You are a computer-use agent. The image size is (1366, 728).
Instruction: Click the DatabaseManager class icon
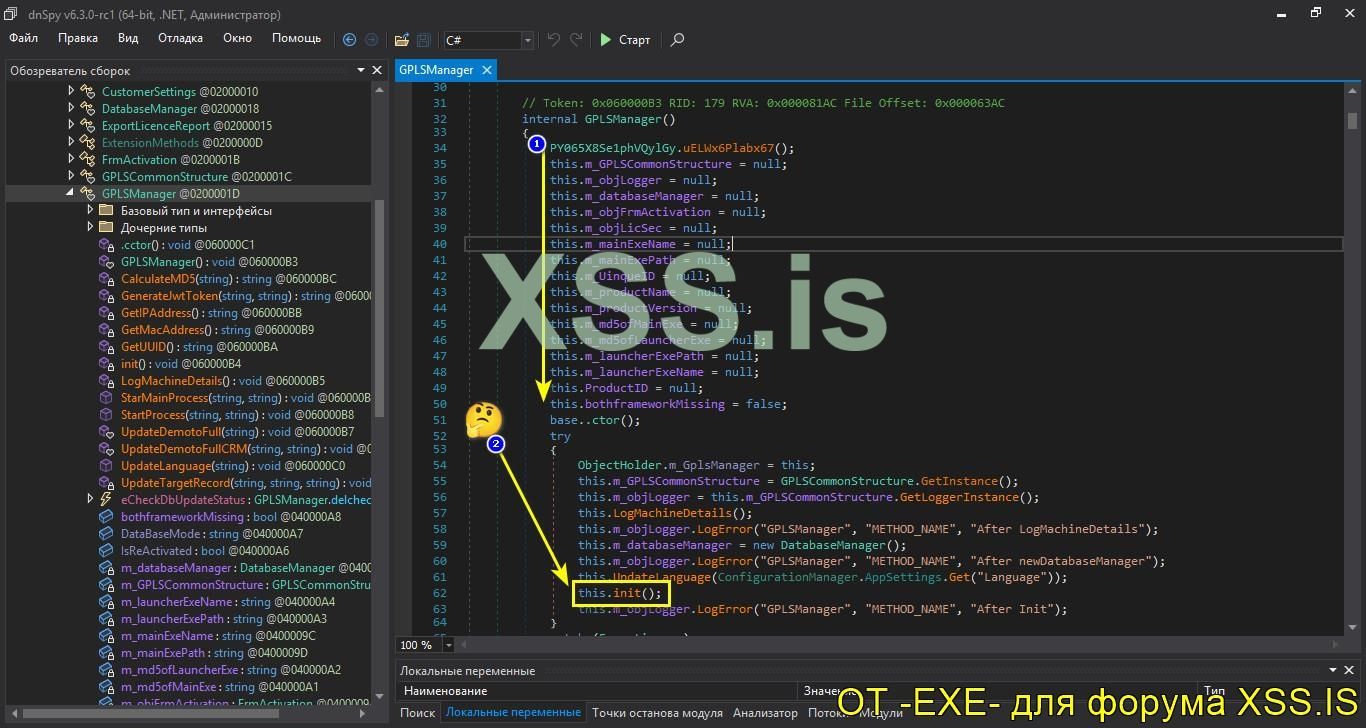pyautogui.click(x=88, y=109)
